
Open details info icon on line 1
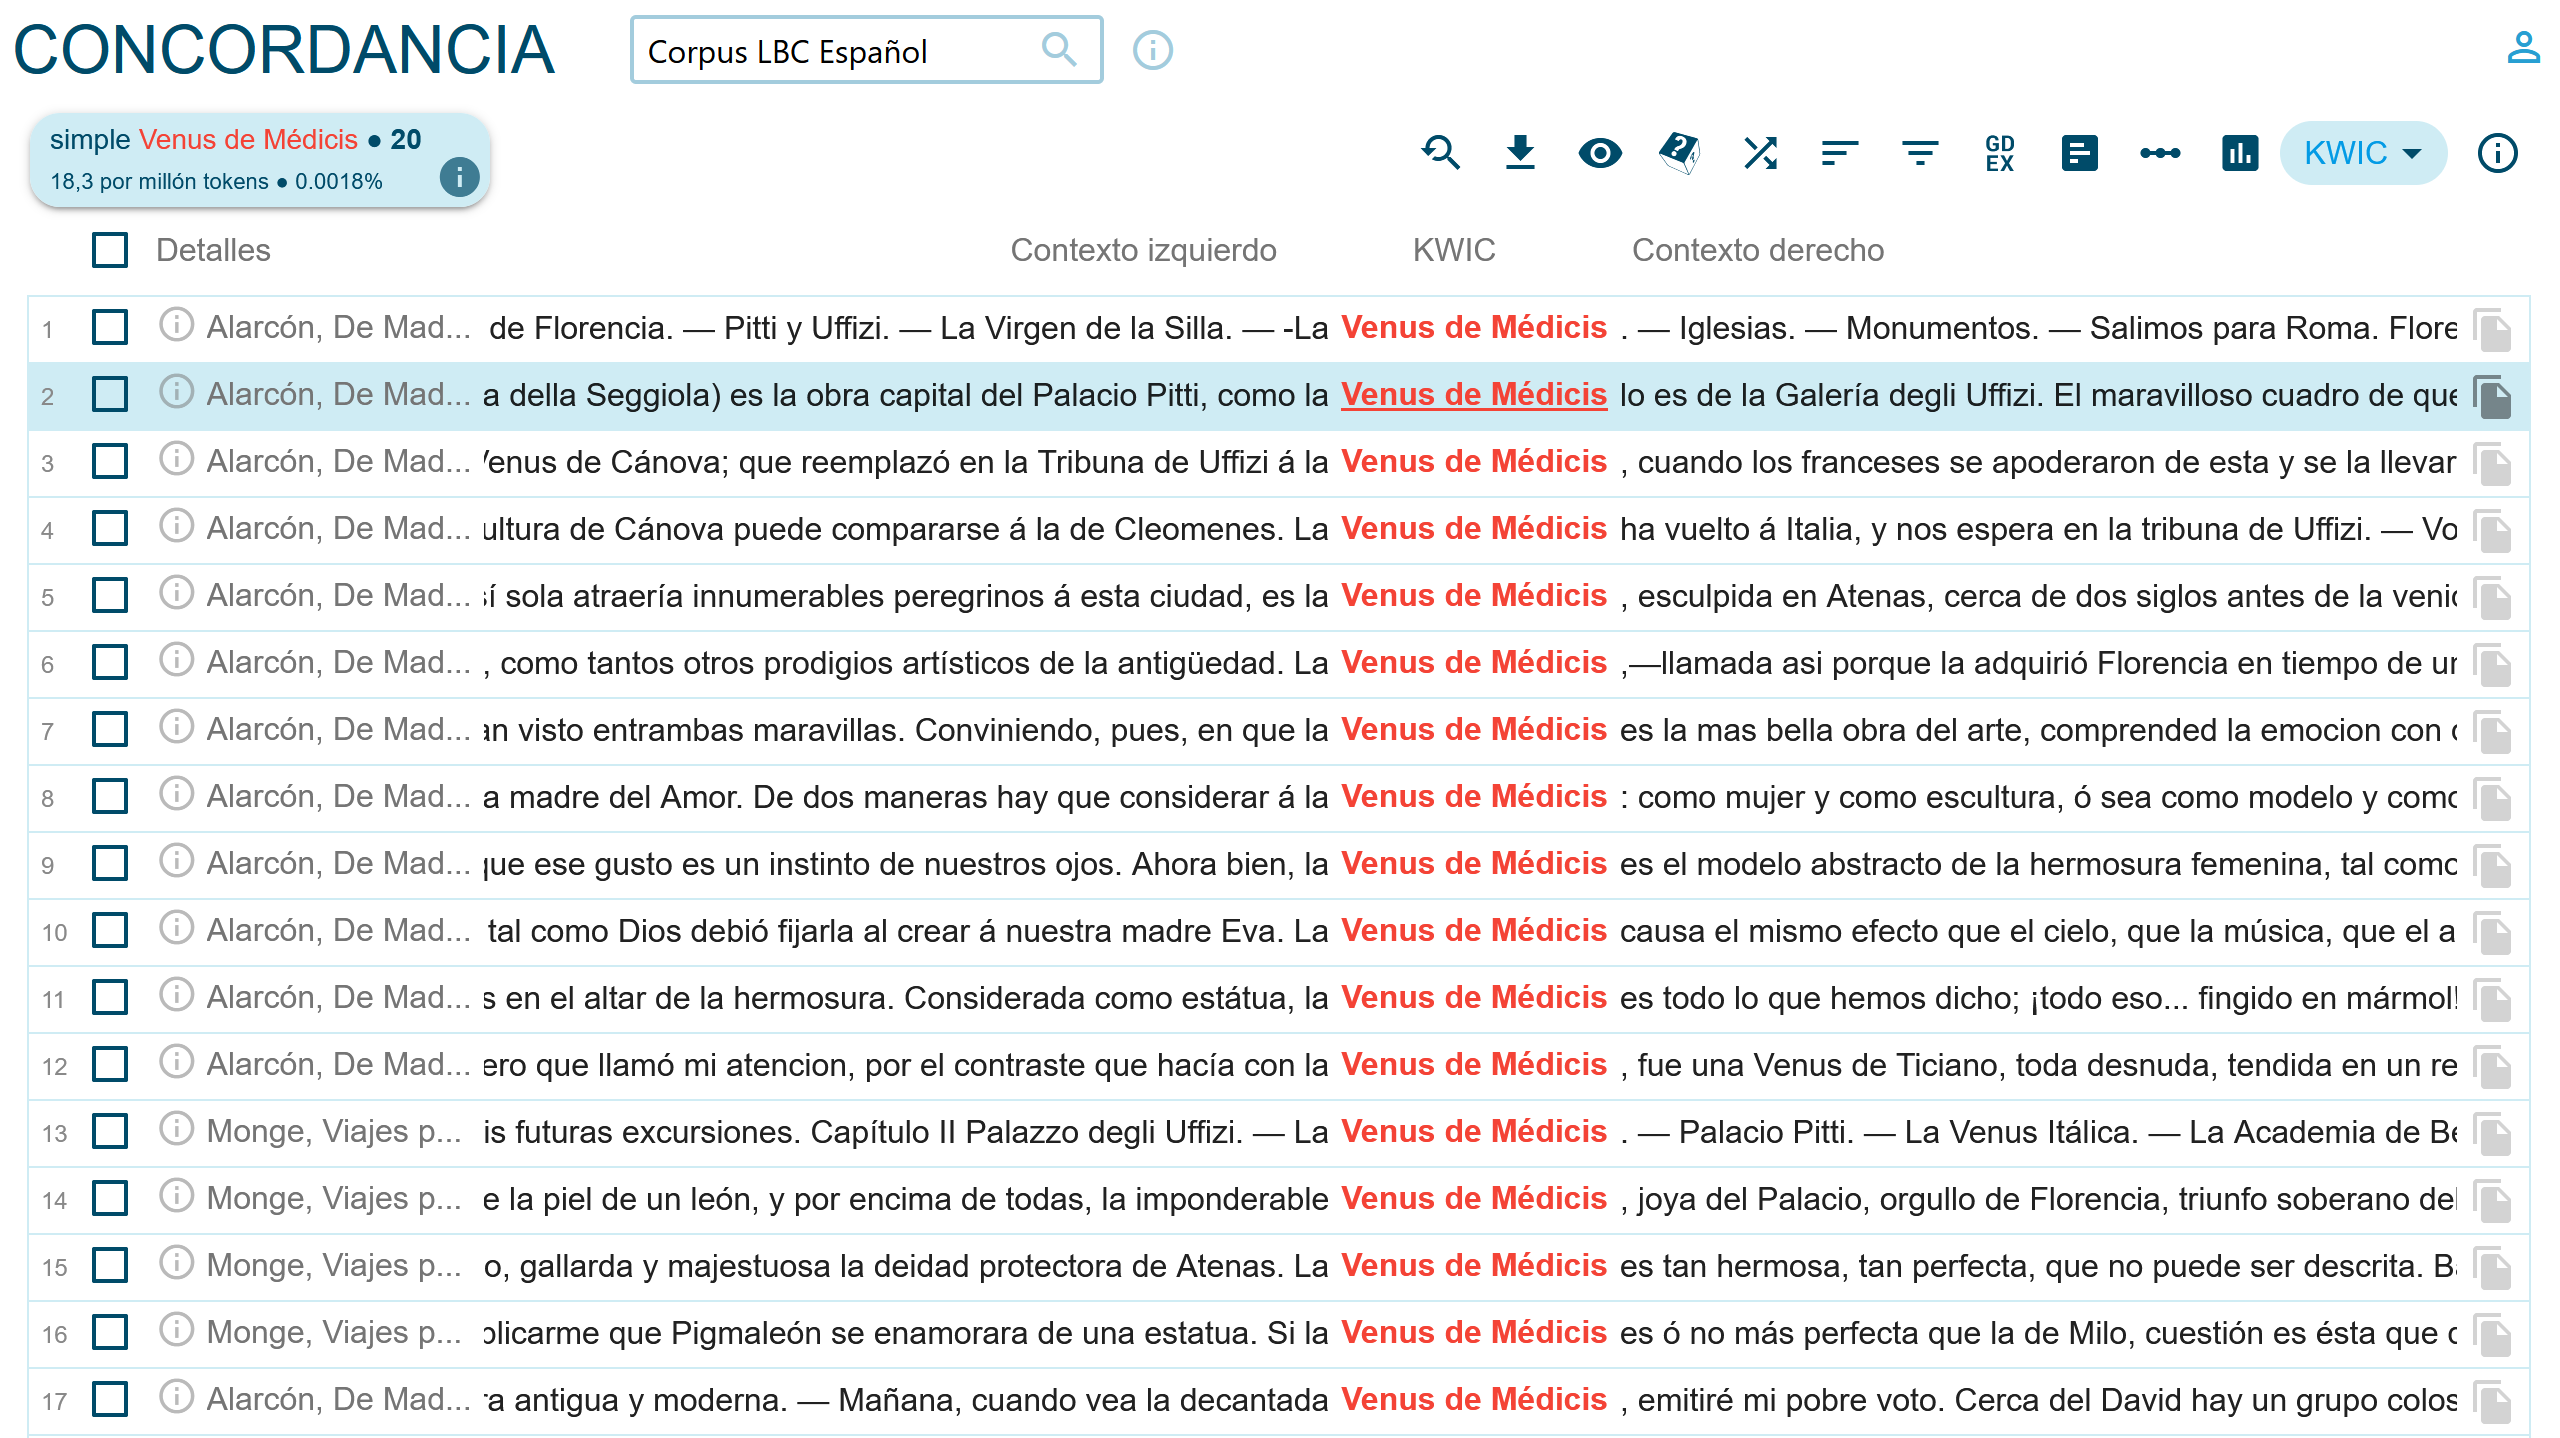(x=176, y=325)
